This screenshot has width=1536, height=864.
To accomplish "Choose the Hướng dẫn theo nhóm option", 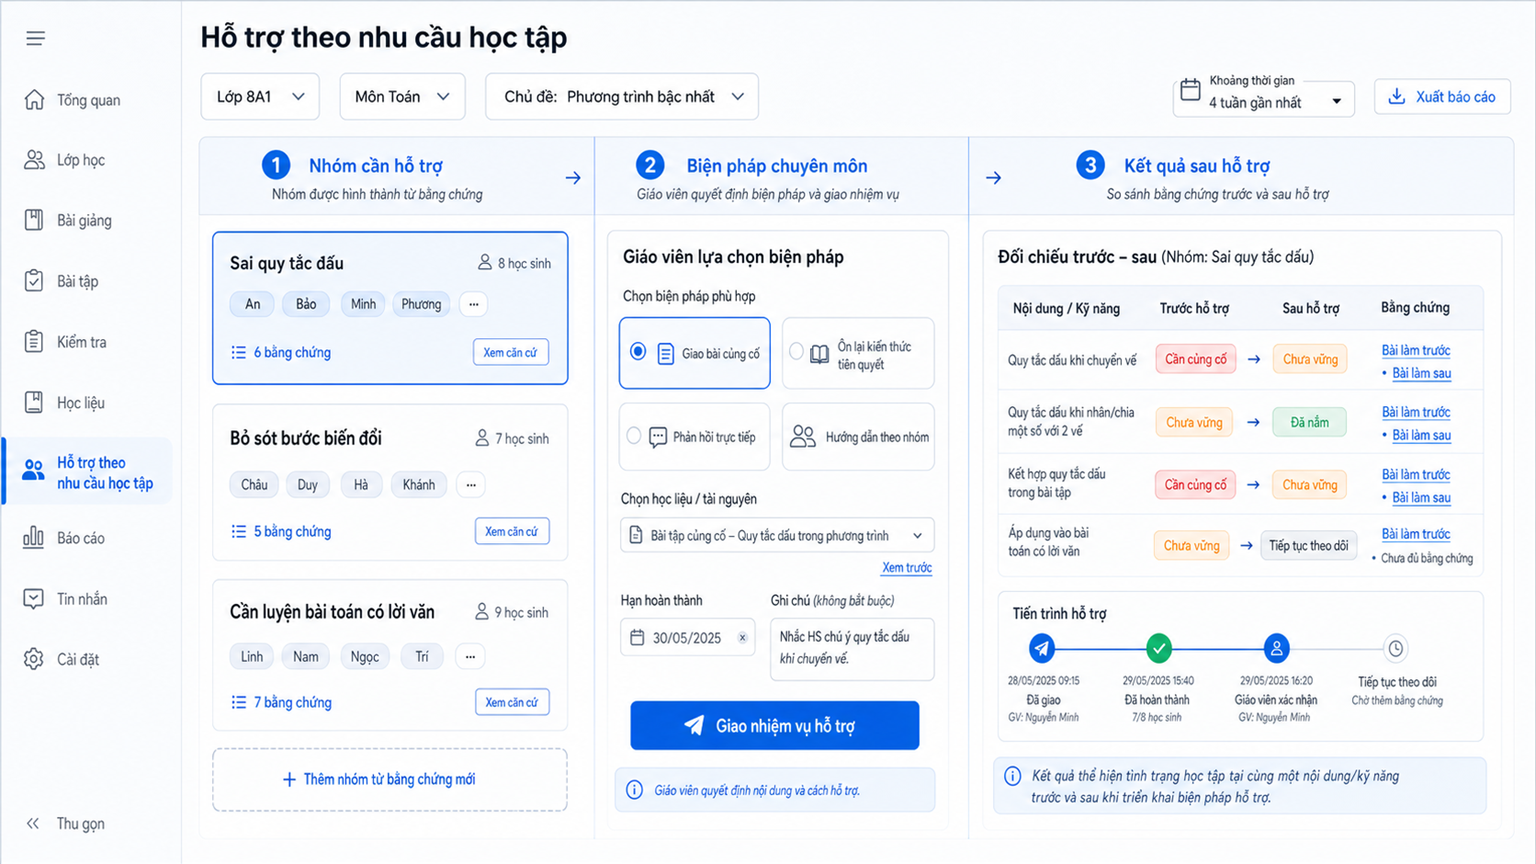I will click(858, 436).
